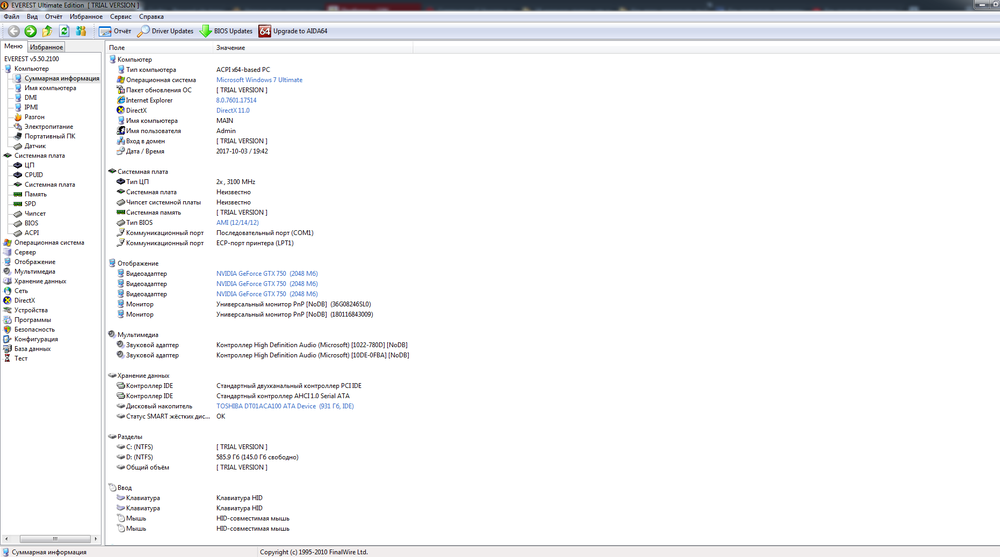This screenshot has height=557, width=1000.
Task: Open the Избранное menu in menu bar
Action: tap(86, 17)
